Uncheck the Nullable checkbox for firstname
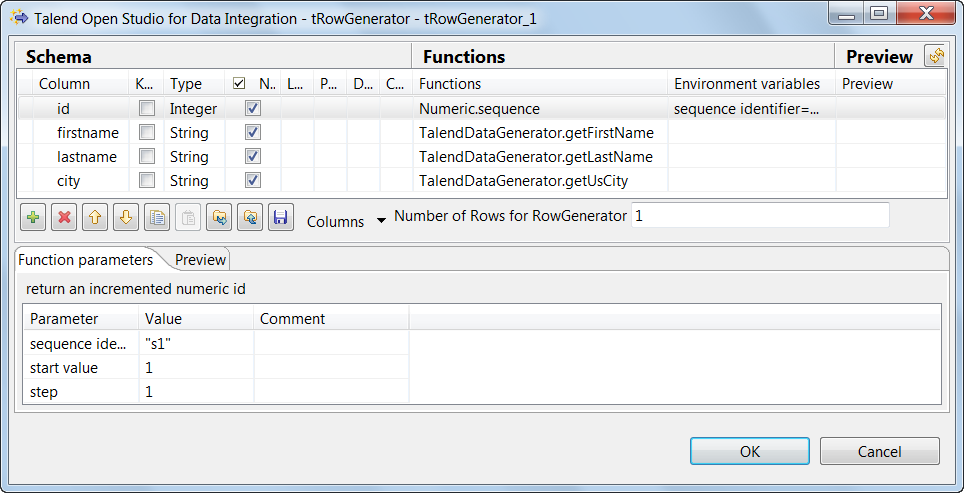The image size is (964, 493). [253, 132]
